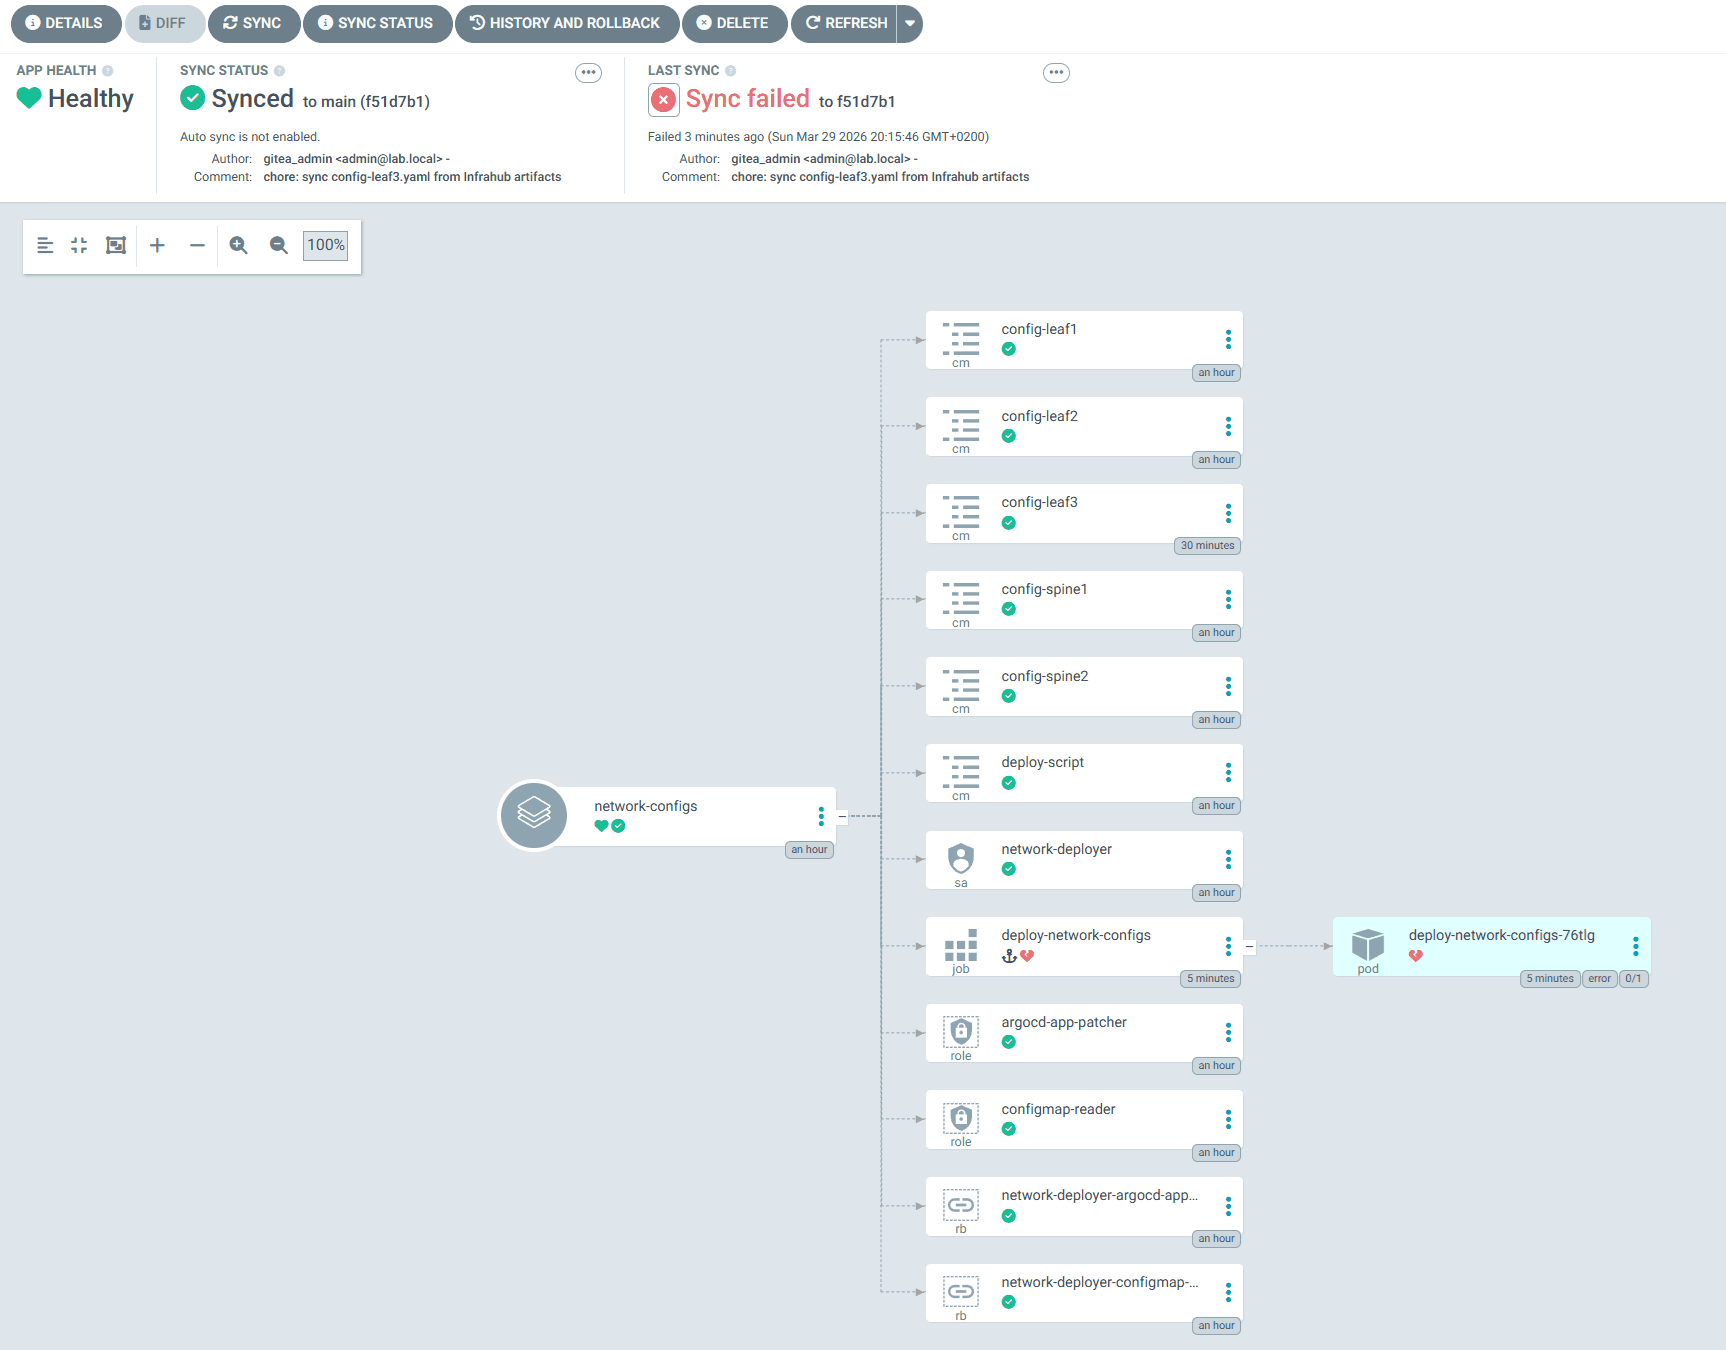
Task: Select the fit-to-view icon in graph toolbar
Action: coord(79,245)
